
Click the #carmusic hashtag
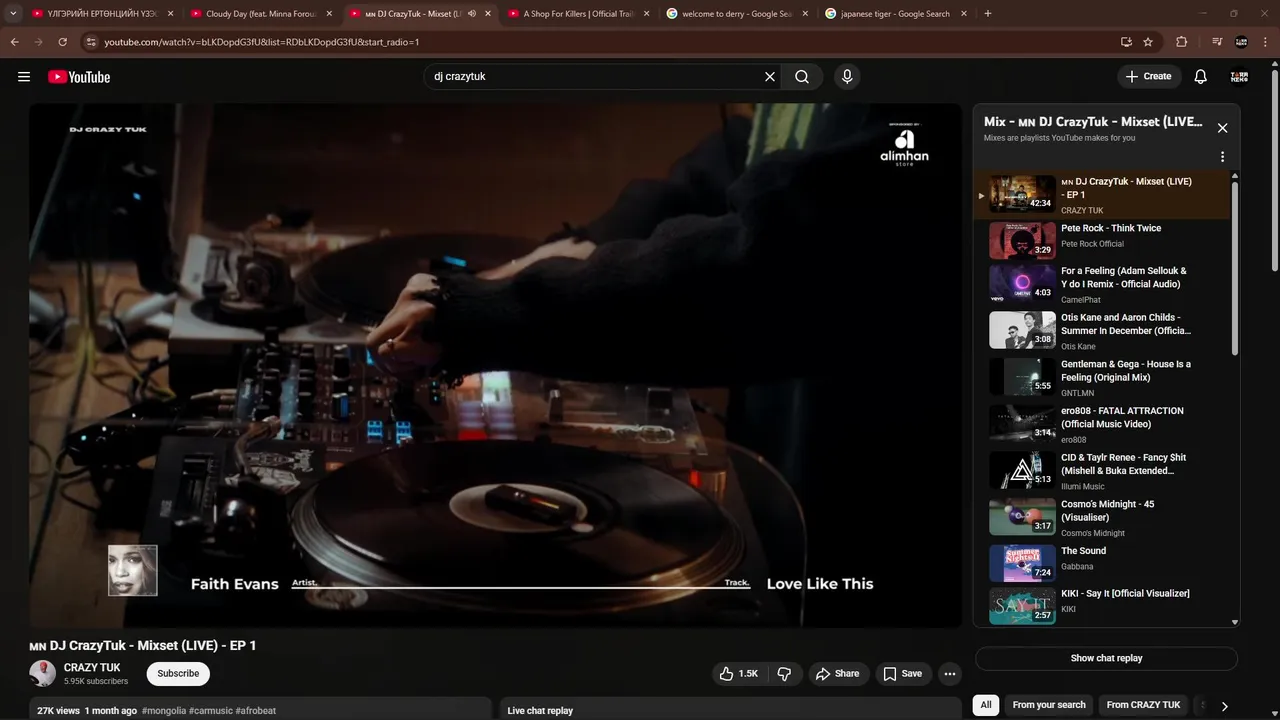coord(211,711)
